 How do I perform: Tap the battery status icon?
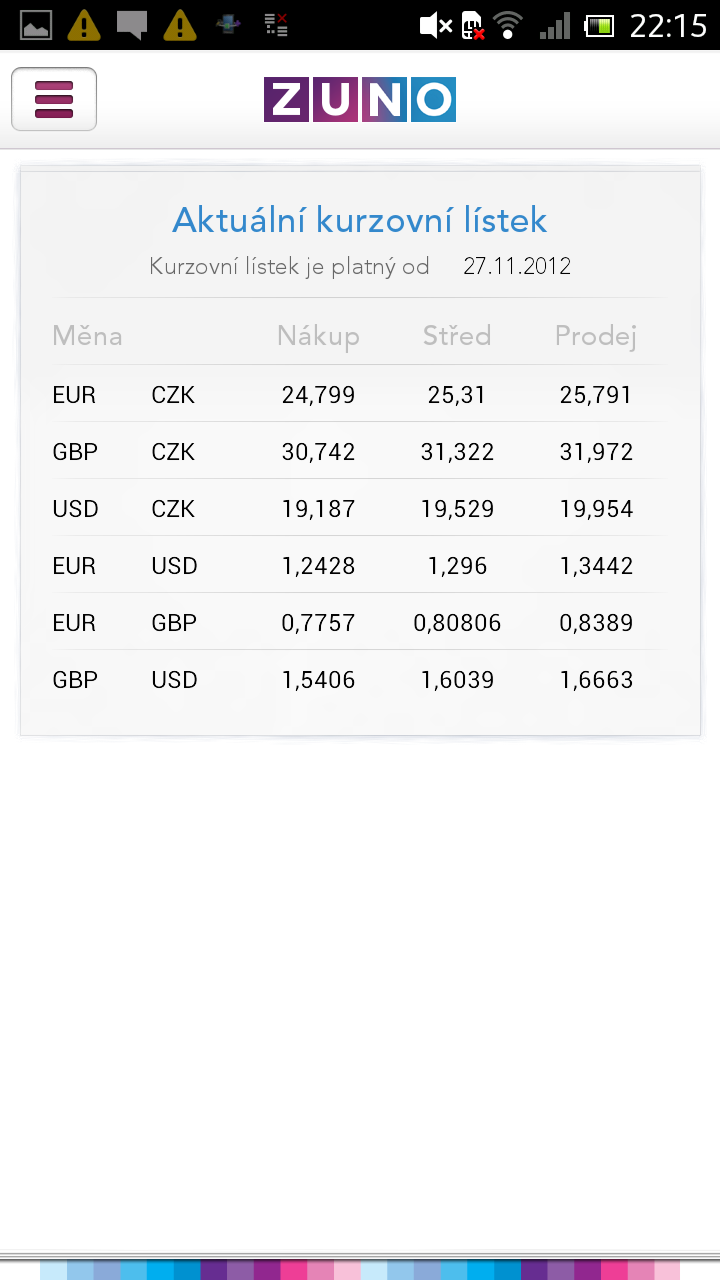599,25
